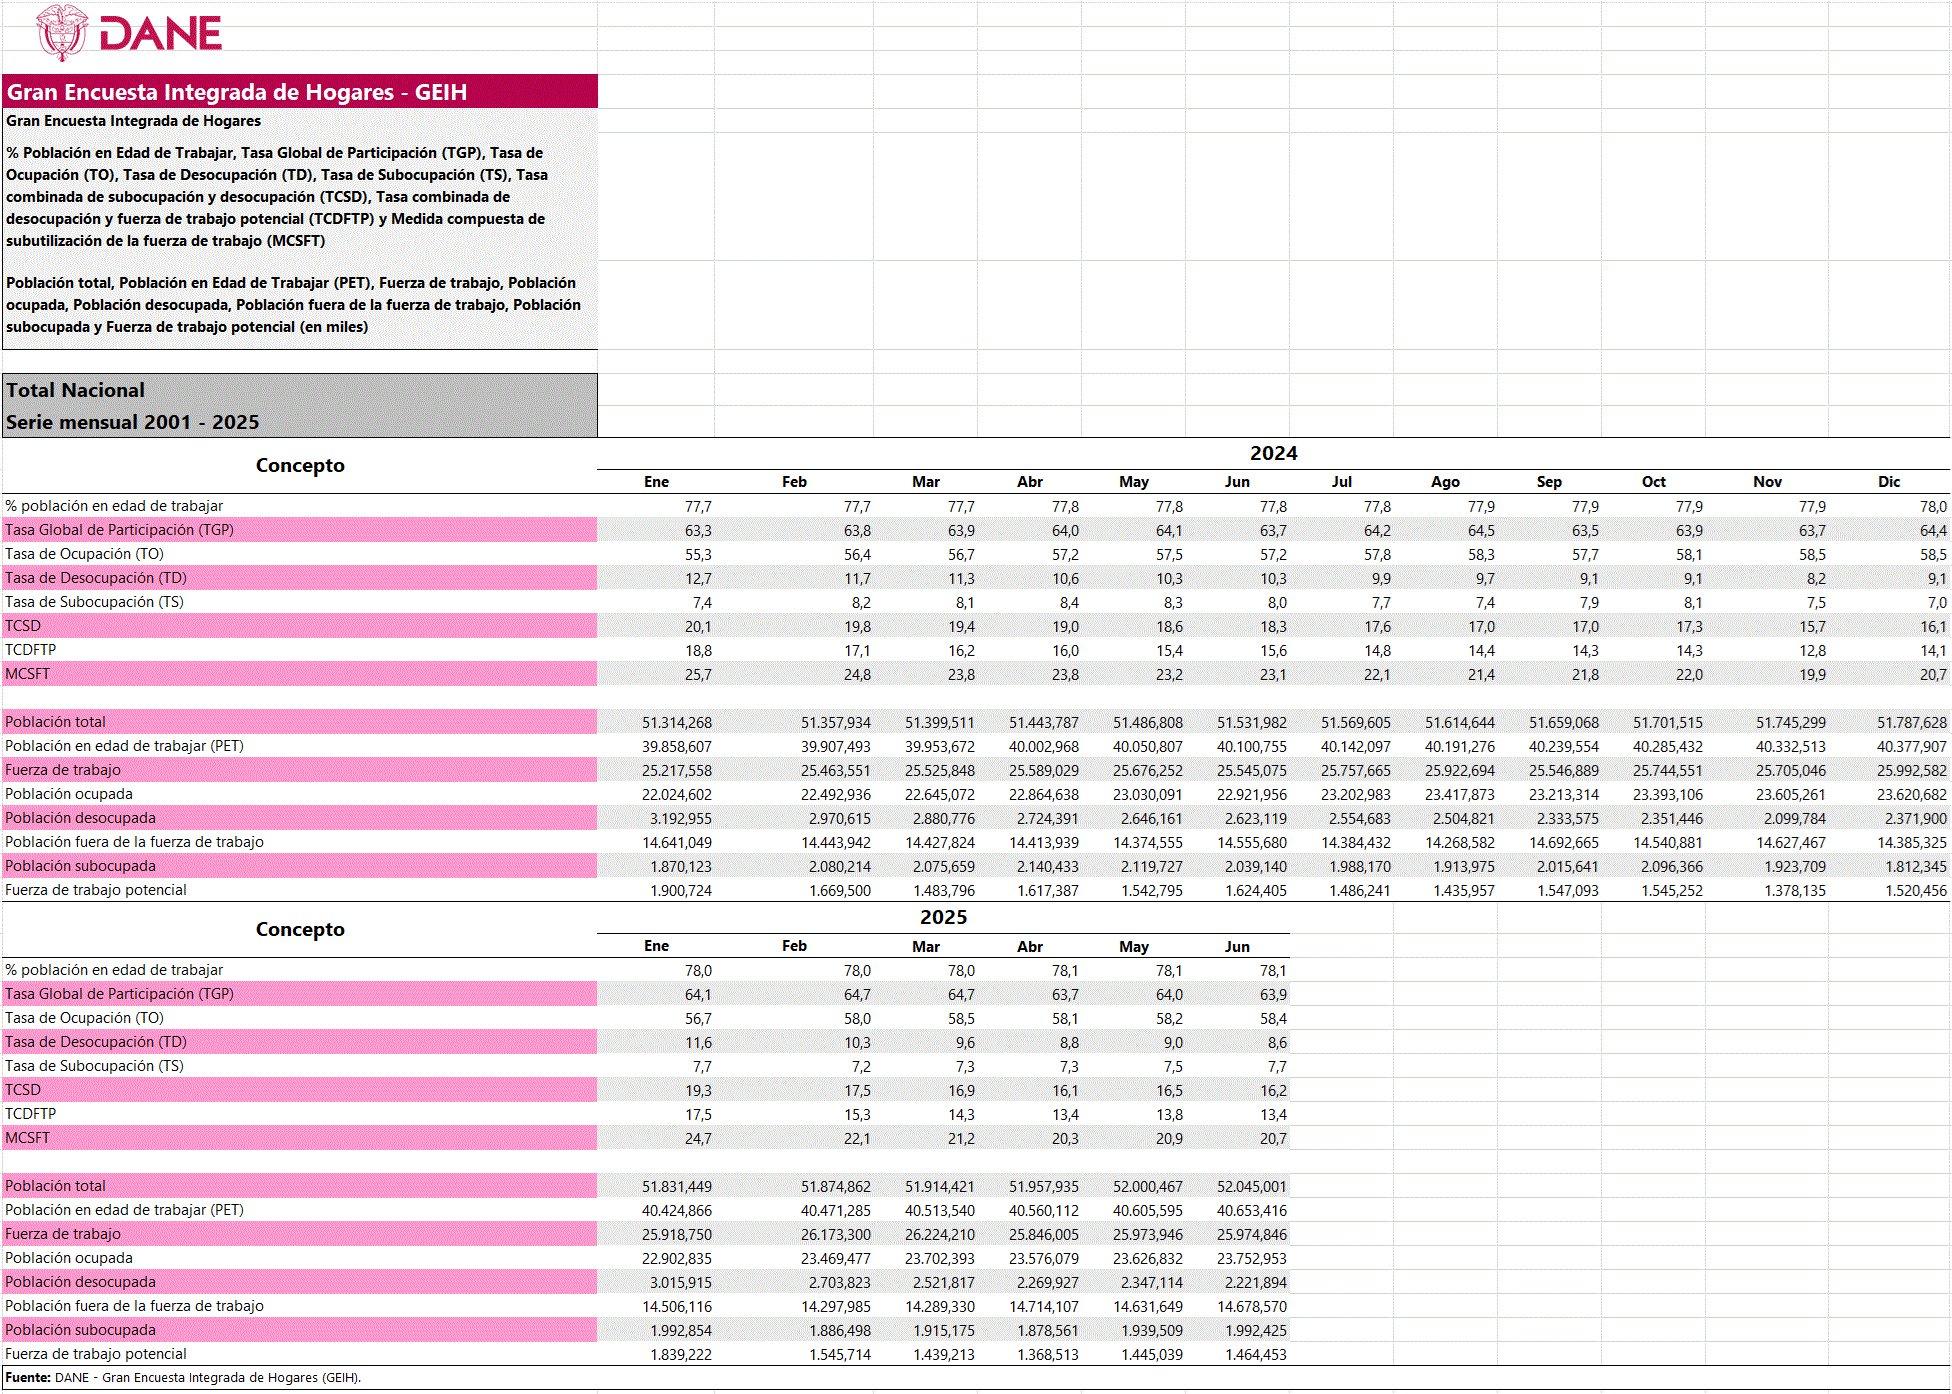Click 2025 Abr TCDFTP value 13,4

(1065, 1115)
